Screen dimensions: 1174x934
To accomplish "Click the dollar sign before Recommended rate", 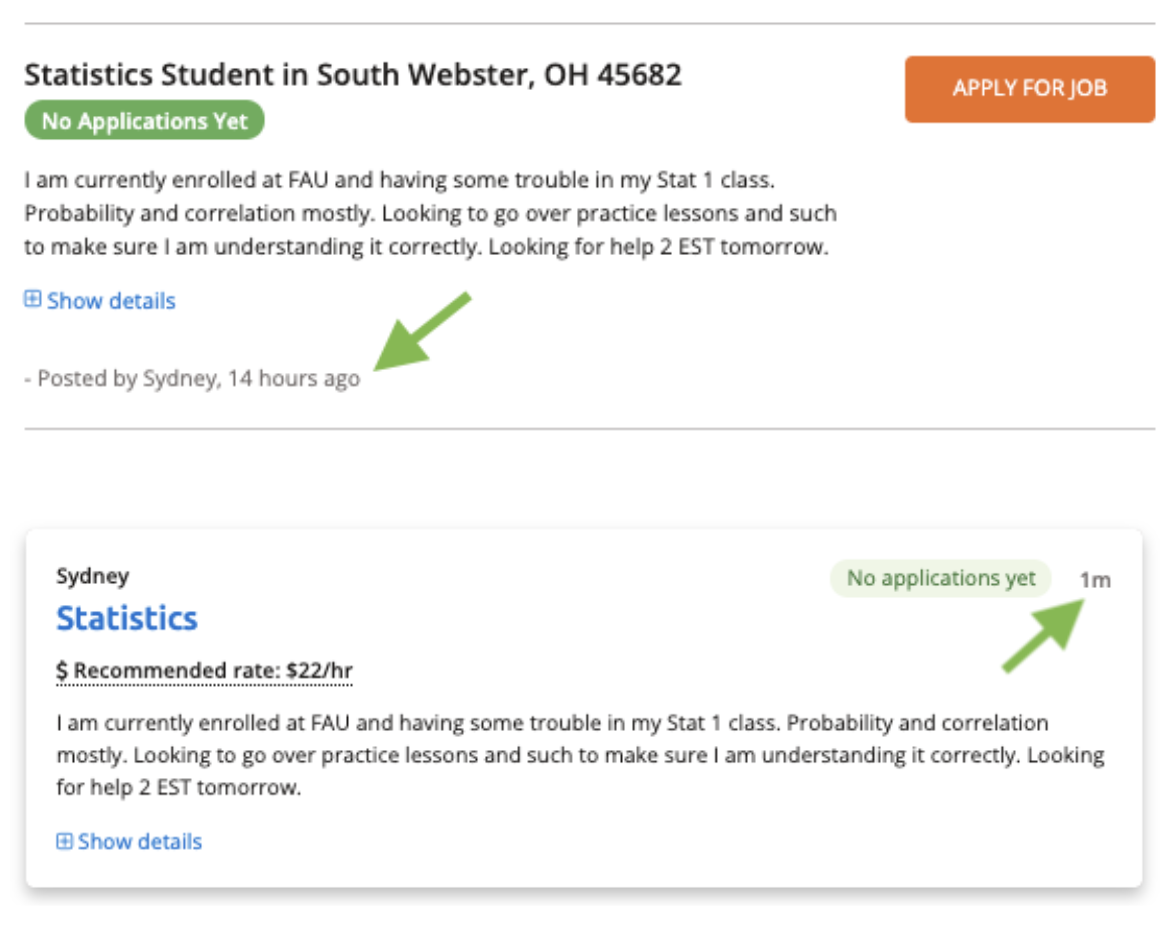I will pos(62,670).
